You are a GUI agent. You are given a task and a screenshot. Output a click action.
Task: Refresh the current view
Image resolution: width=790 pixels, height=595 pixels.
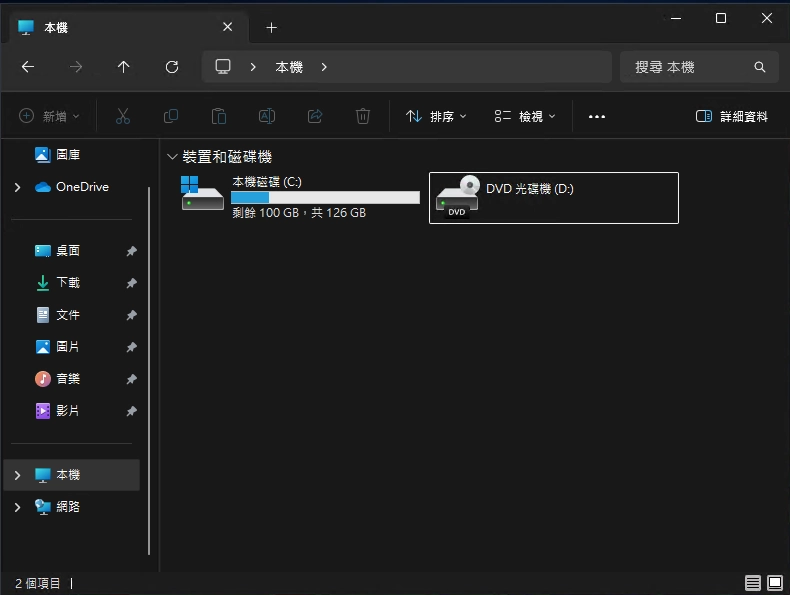[172, 67]
